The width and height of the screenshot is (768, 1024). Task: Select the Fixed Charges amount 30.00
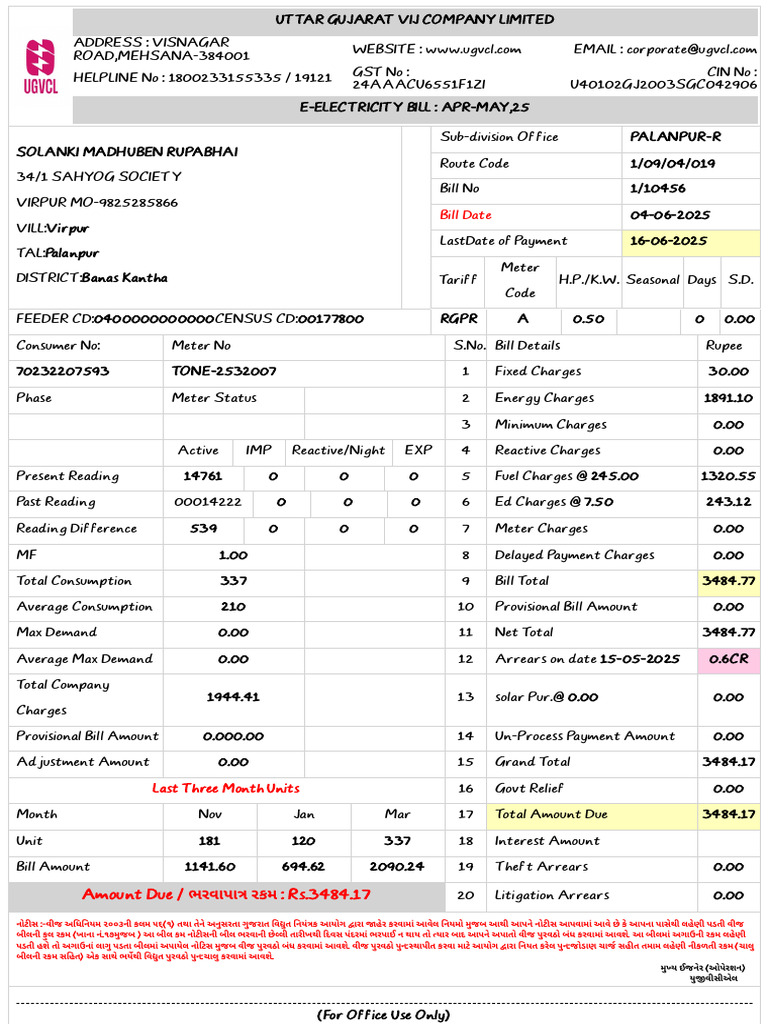728,372
